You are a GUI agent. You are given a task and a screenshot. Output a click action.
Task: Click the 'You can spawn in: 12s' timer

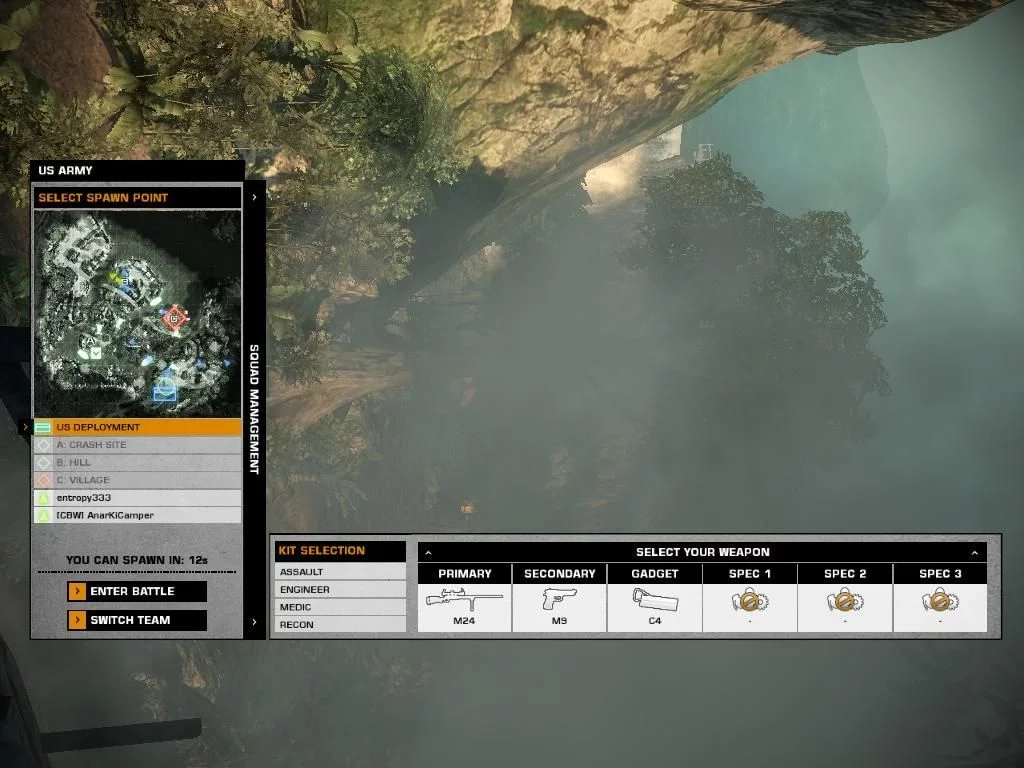pos(136,560)
